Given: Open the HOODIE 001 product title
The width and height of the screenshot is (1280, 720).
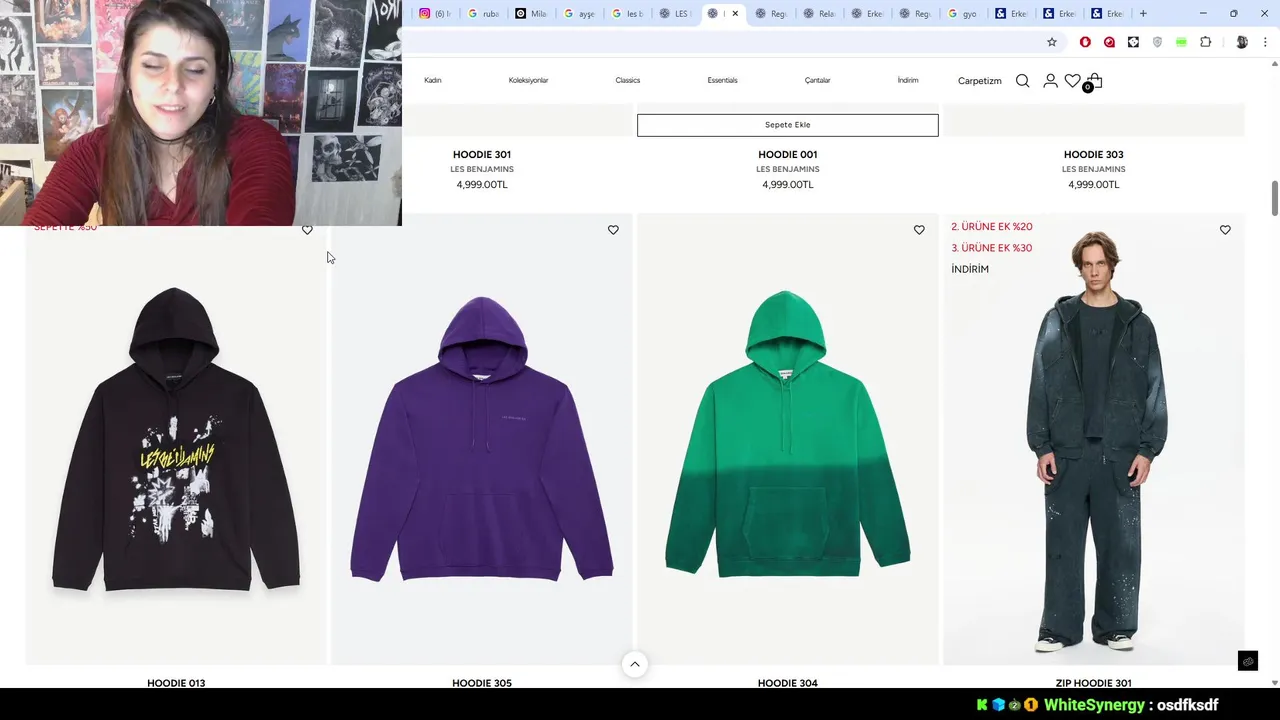Looking at the screenshot, I should (x=788, y=155).
